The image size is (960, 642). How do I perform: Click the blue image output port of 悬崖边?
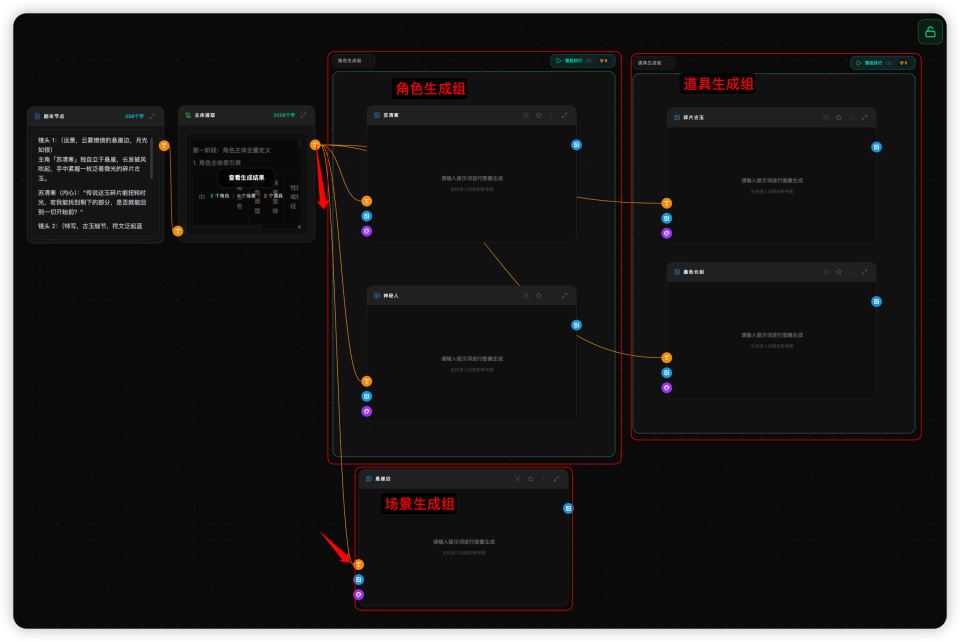click(568, 508)
